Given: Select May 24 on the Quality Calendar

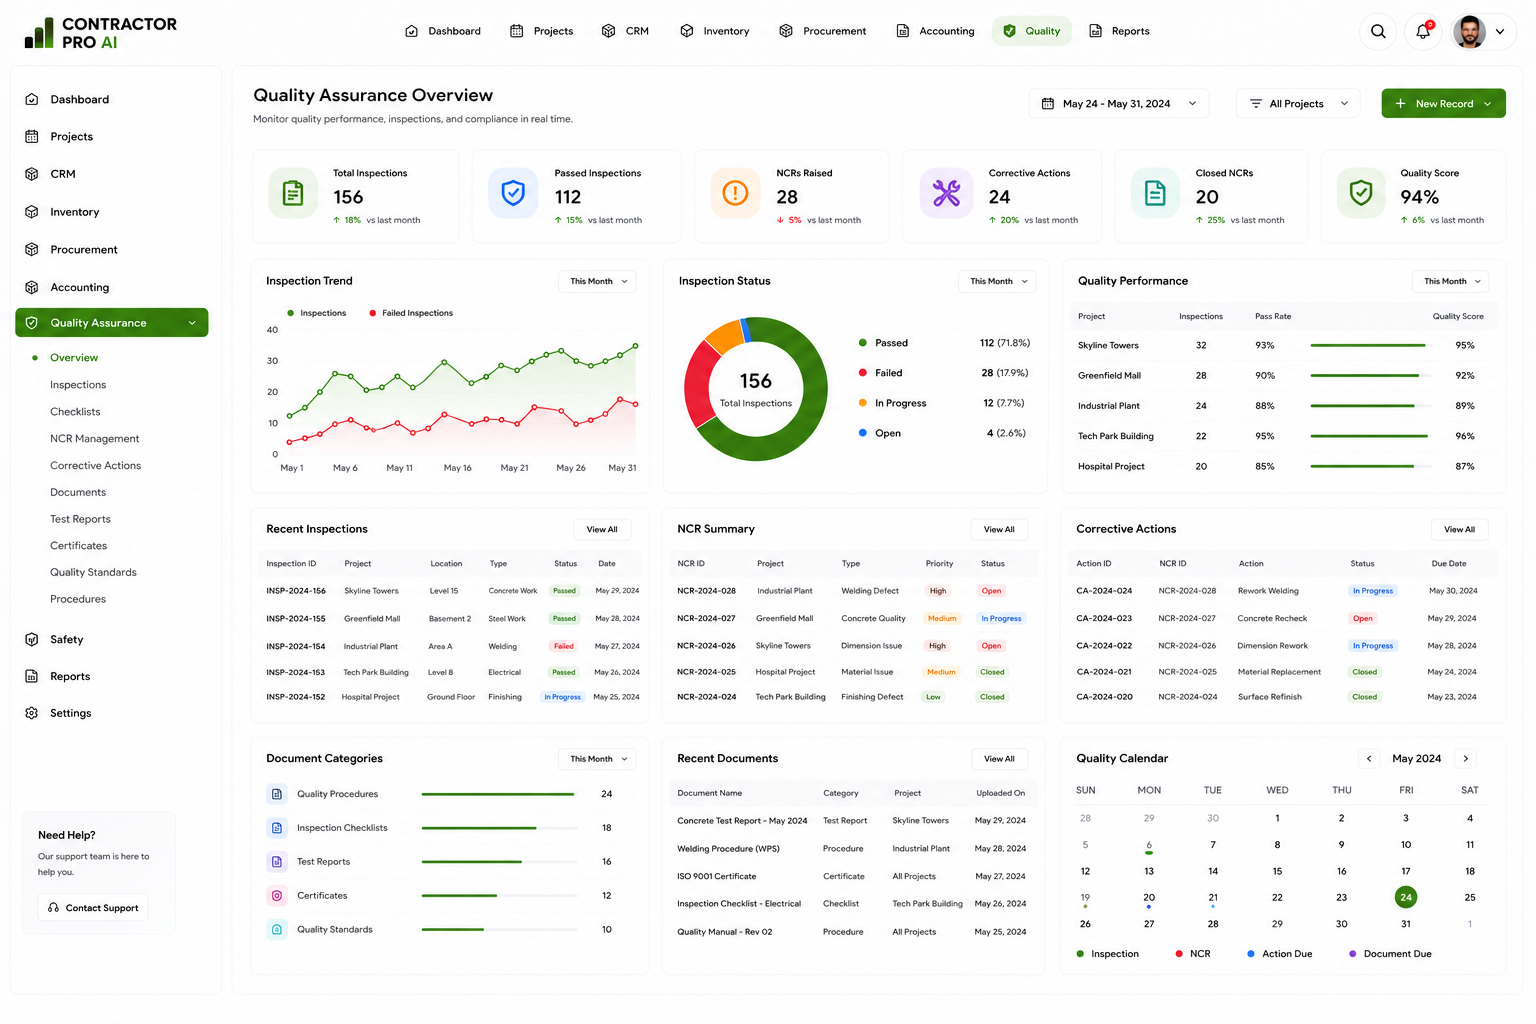Looking at the screenshot, I should pyautogui.click(x=1406, y=897).
